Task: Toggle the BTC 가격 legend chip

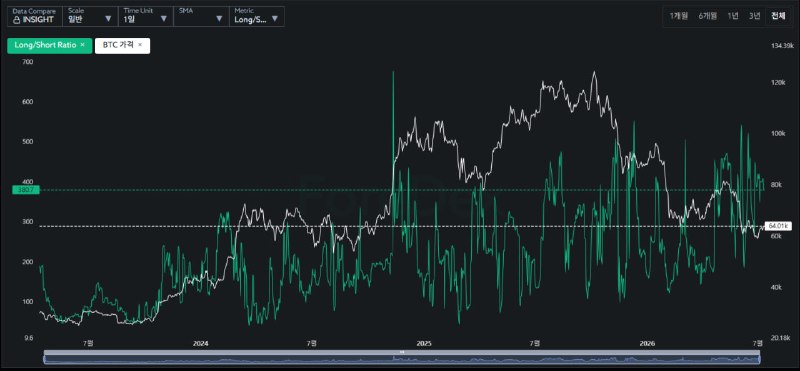Action: (122, 45)
